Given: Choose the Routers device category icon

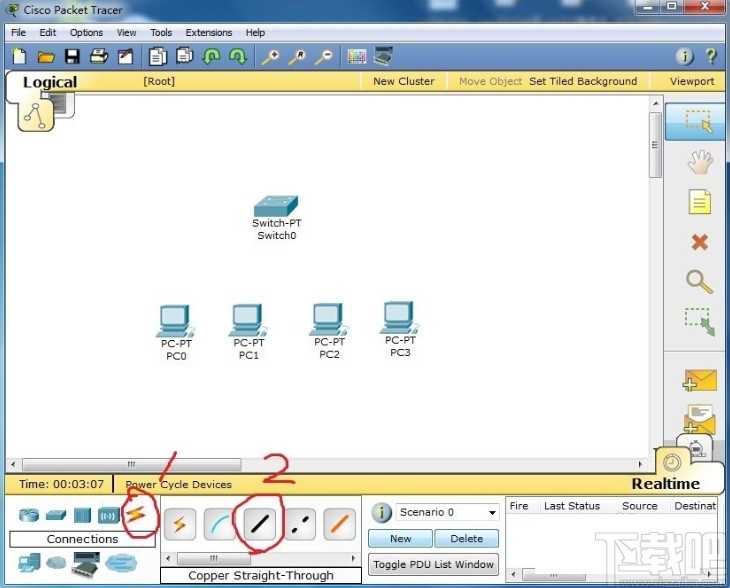Looking at the screenshot, I should (28, 515).
